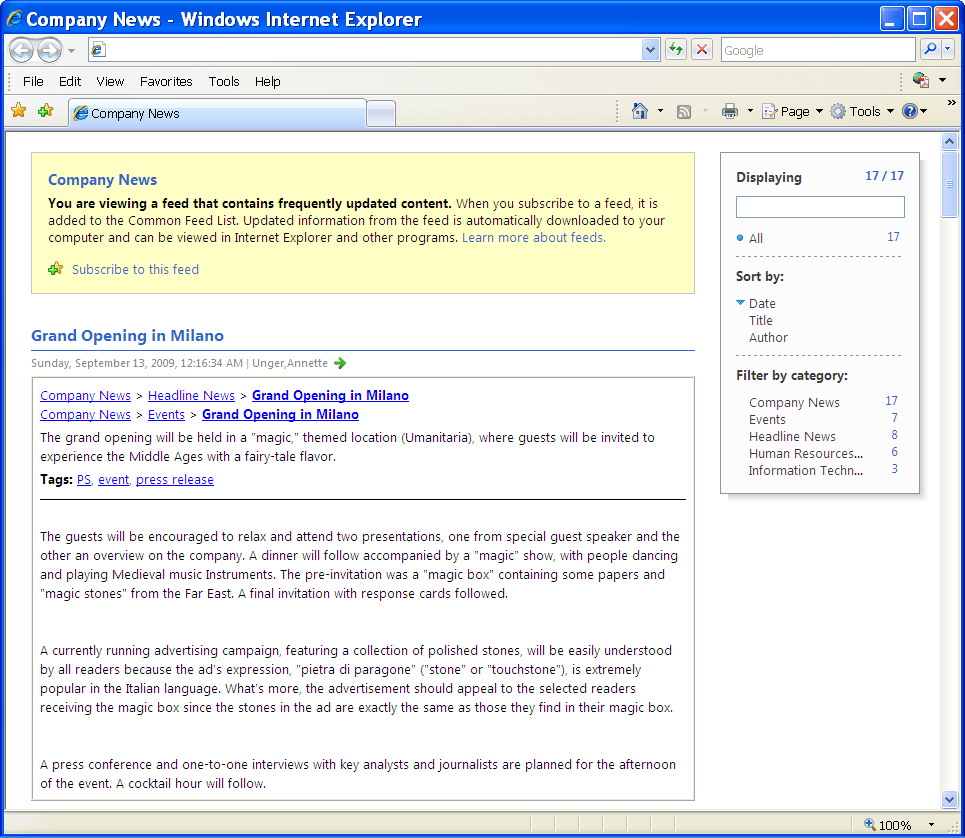The height and width of the screenshot is (838, 965).
Task: Filter by the Headline News category
Action: pos(792,436)
